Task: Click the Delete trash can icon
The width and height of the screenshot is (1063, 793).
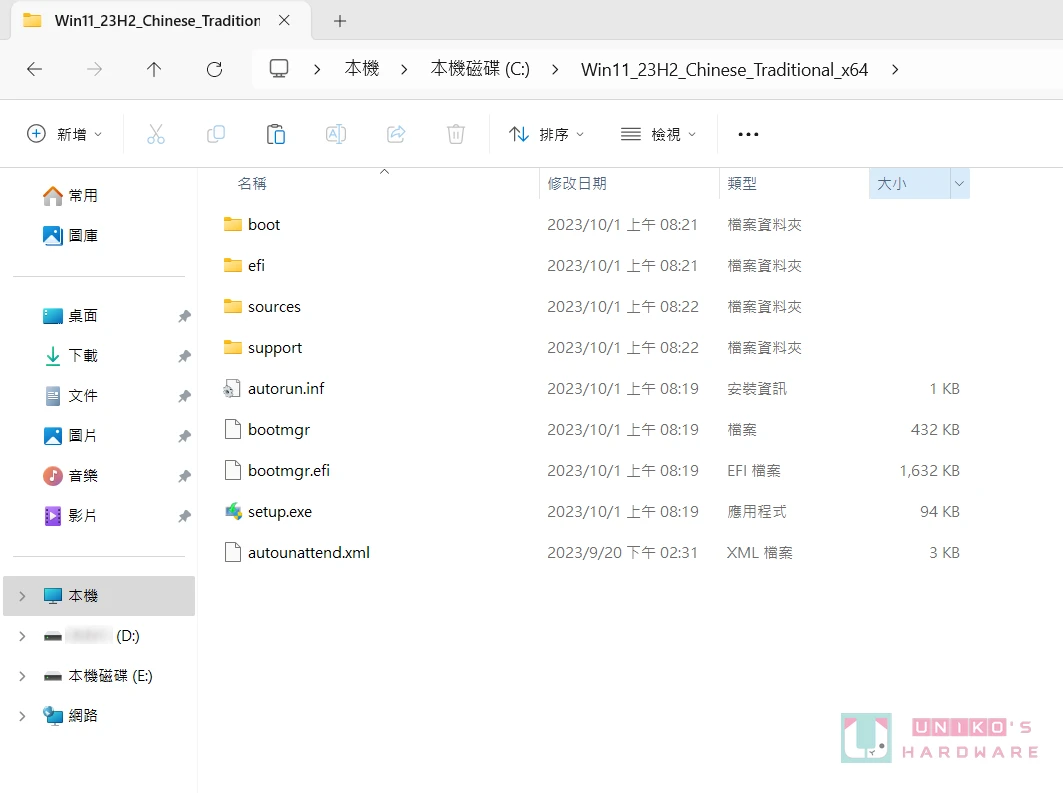Action: pyautogui.click(x=456, y=134)
